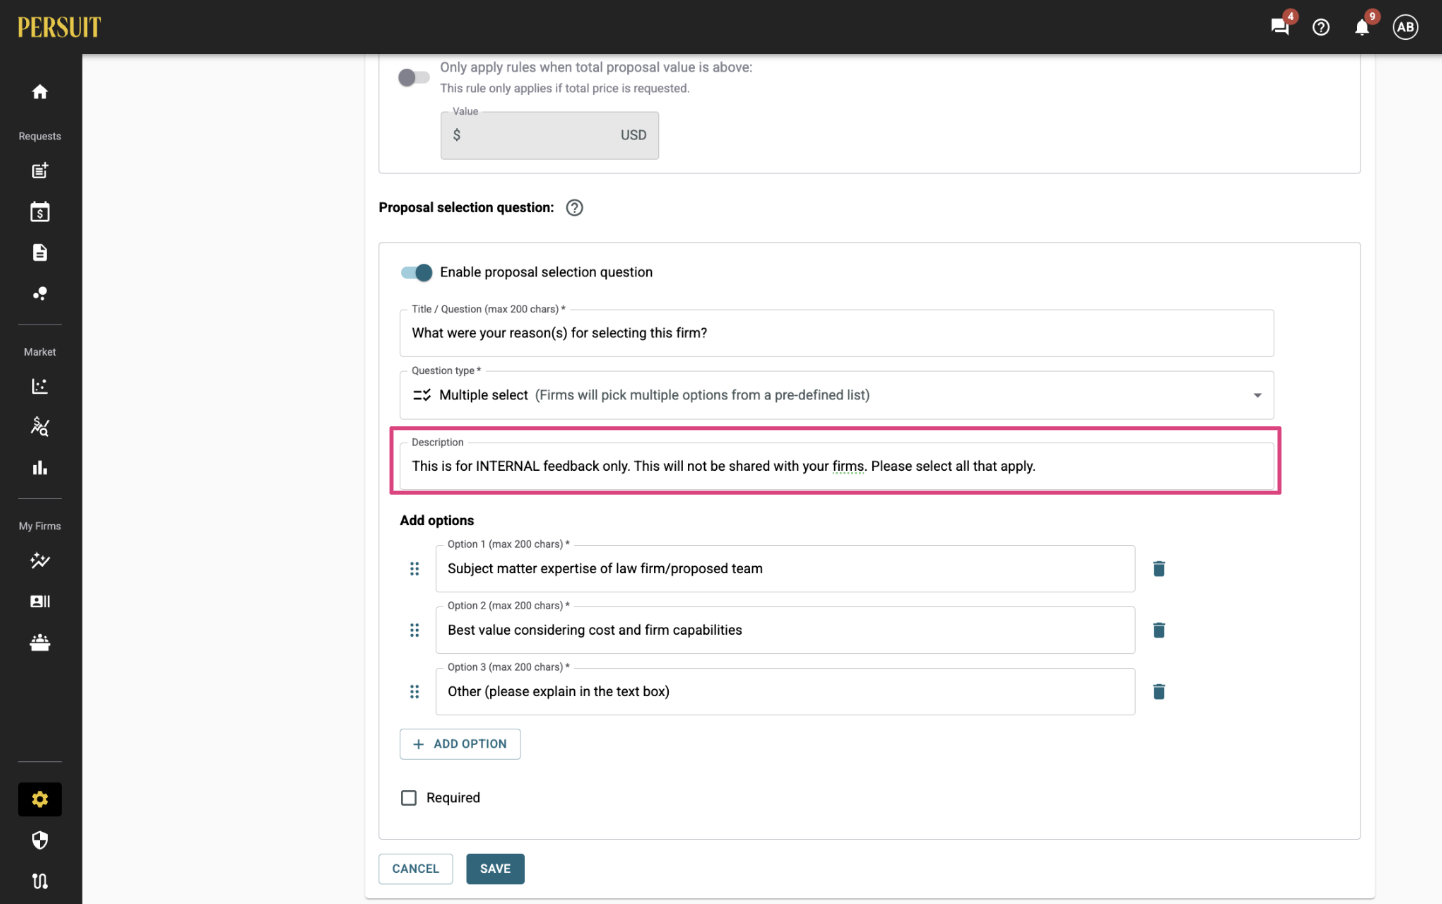Click the Option 3 text field
Image resolution: width=1442 pixels, height=904 pixels.
(785, 692)
